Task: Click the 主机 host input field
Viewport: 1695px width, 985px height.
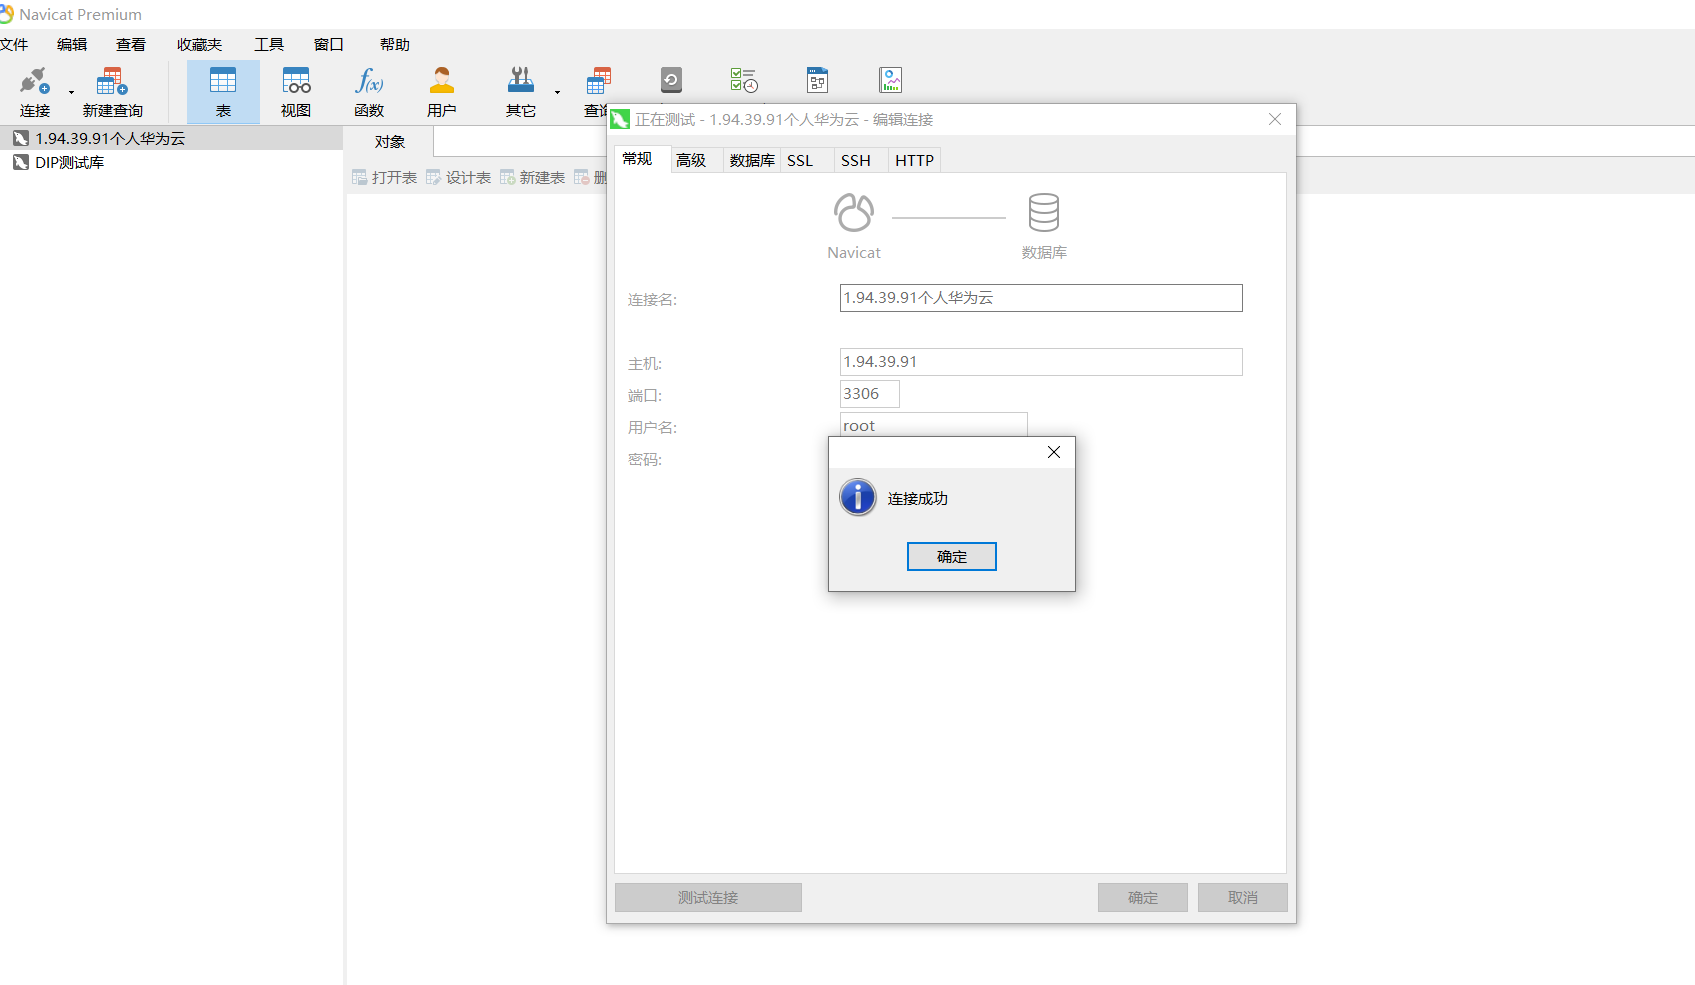Action: pyautogui.click(x=1041, y=362)
